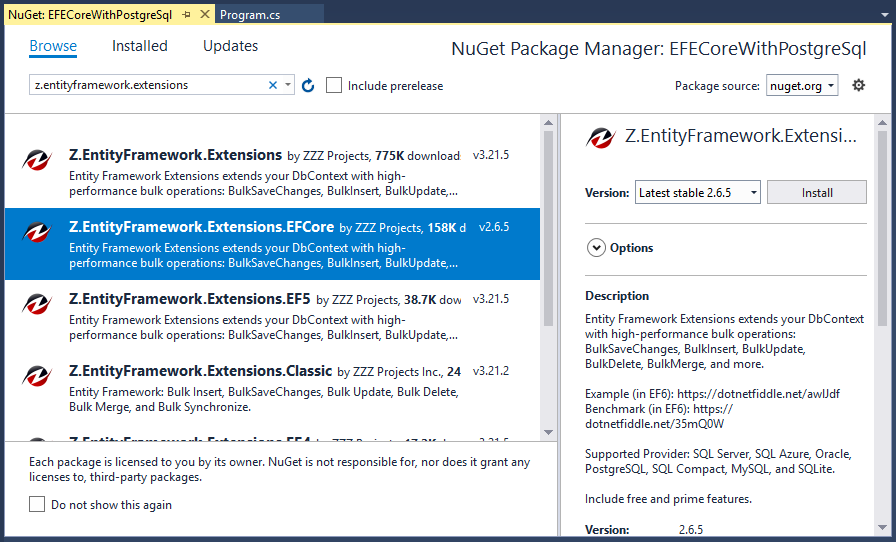
Task: Click the Install button
Action: (x=817, y=193)
